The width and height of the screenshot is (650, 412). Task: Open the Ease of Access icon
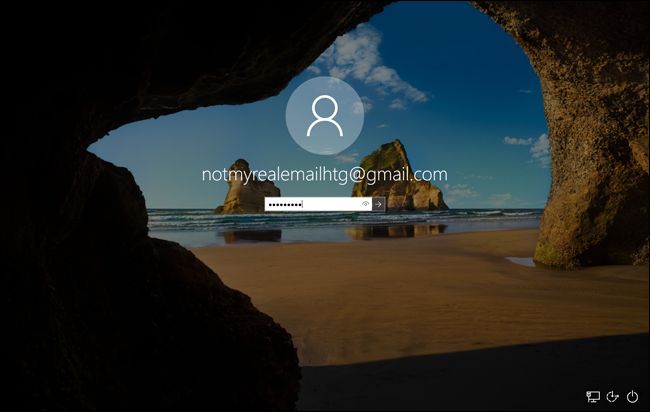click(x=613, y=397)
